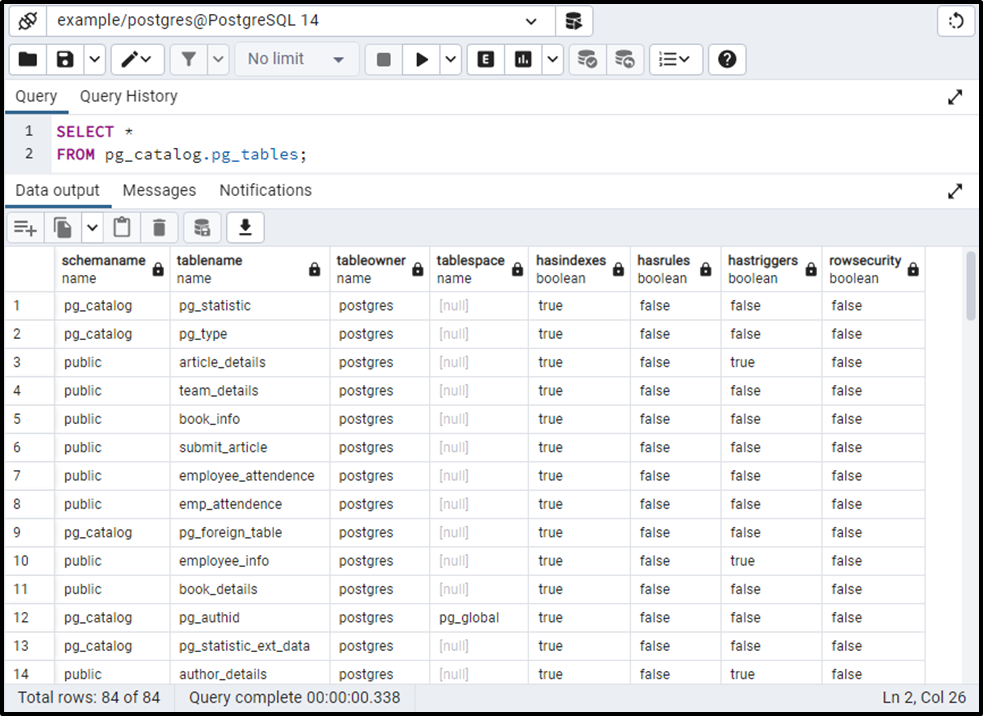
Task: Add a new row to the grid
Action: pyautogui.click(x=24, y=227)
